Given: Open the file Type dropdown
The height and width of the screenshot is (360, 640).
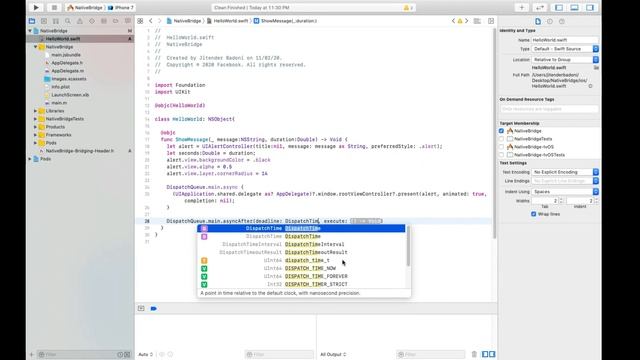Looking at the screenshot, I should 565,49.
